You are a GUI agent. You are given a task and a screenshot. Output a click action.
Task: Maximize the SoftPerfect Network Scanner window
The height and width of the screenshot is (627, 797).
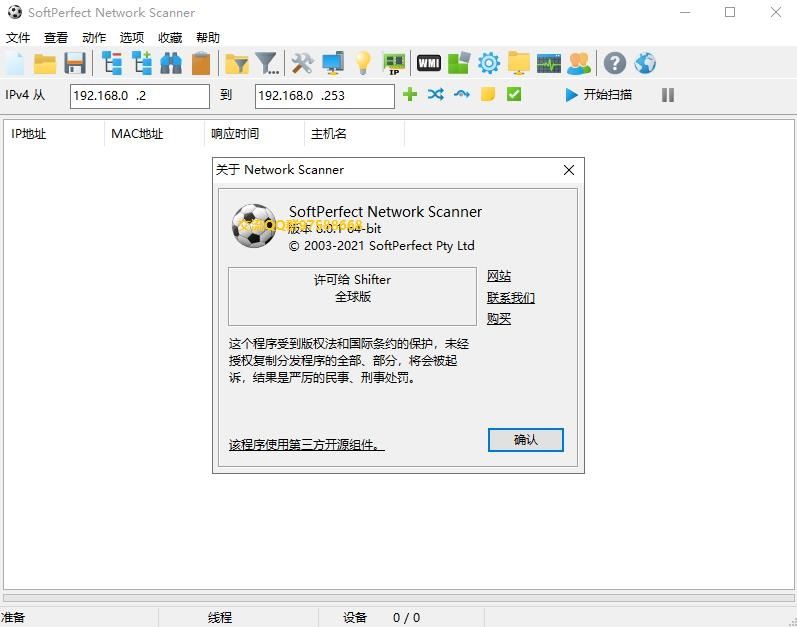pos(730,12)
